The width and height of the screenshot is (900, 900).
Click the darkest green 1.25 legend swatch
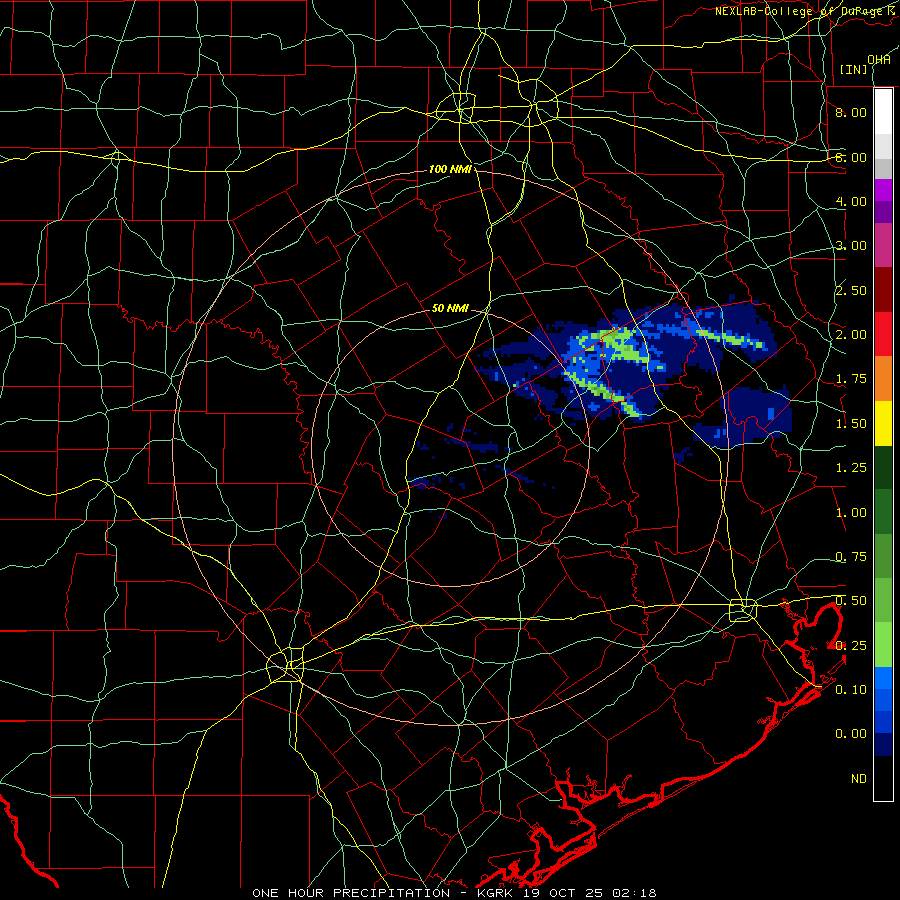pyautogui.click(x=883, y=467)
